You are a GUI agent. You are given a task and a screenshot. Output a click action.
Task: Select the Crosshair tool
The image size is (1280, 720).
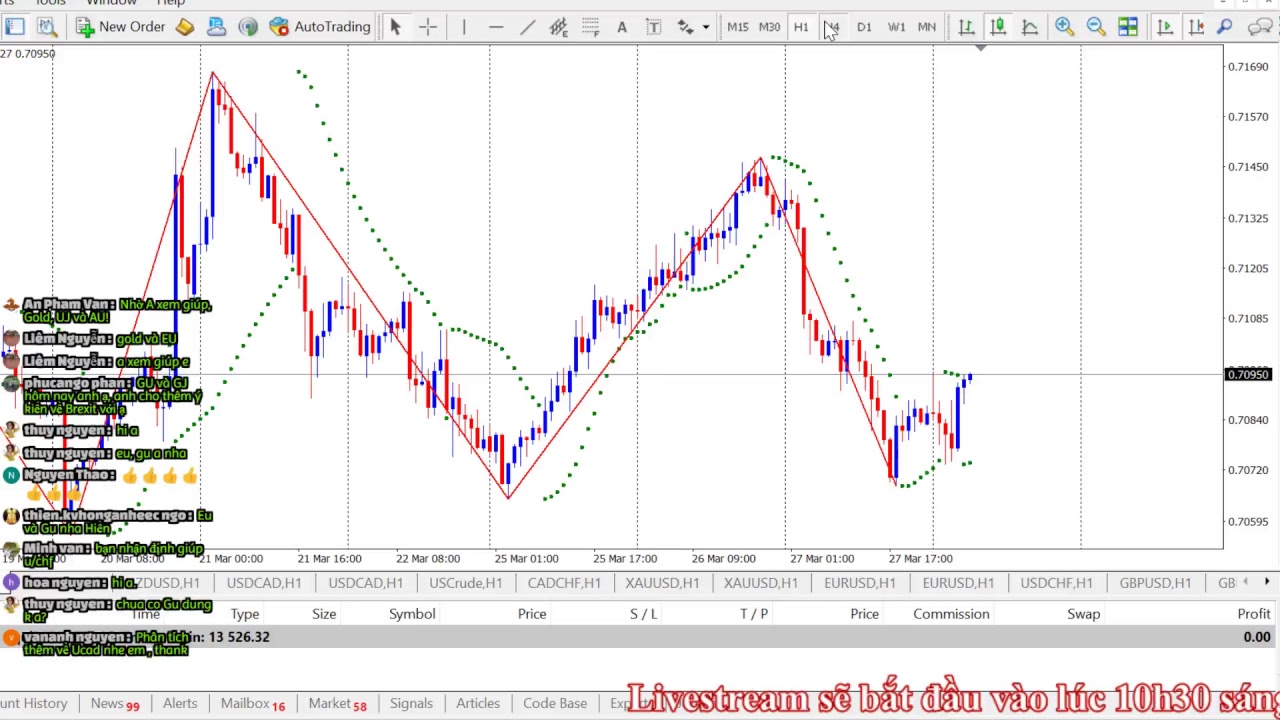(x=427, y=27)
